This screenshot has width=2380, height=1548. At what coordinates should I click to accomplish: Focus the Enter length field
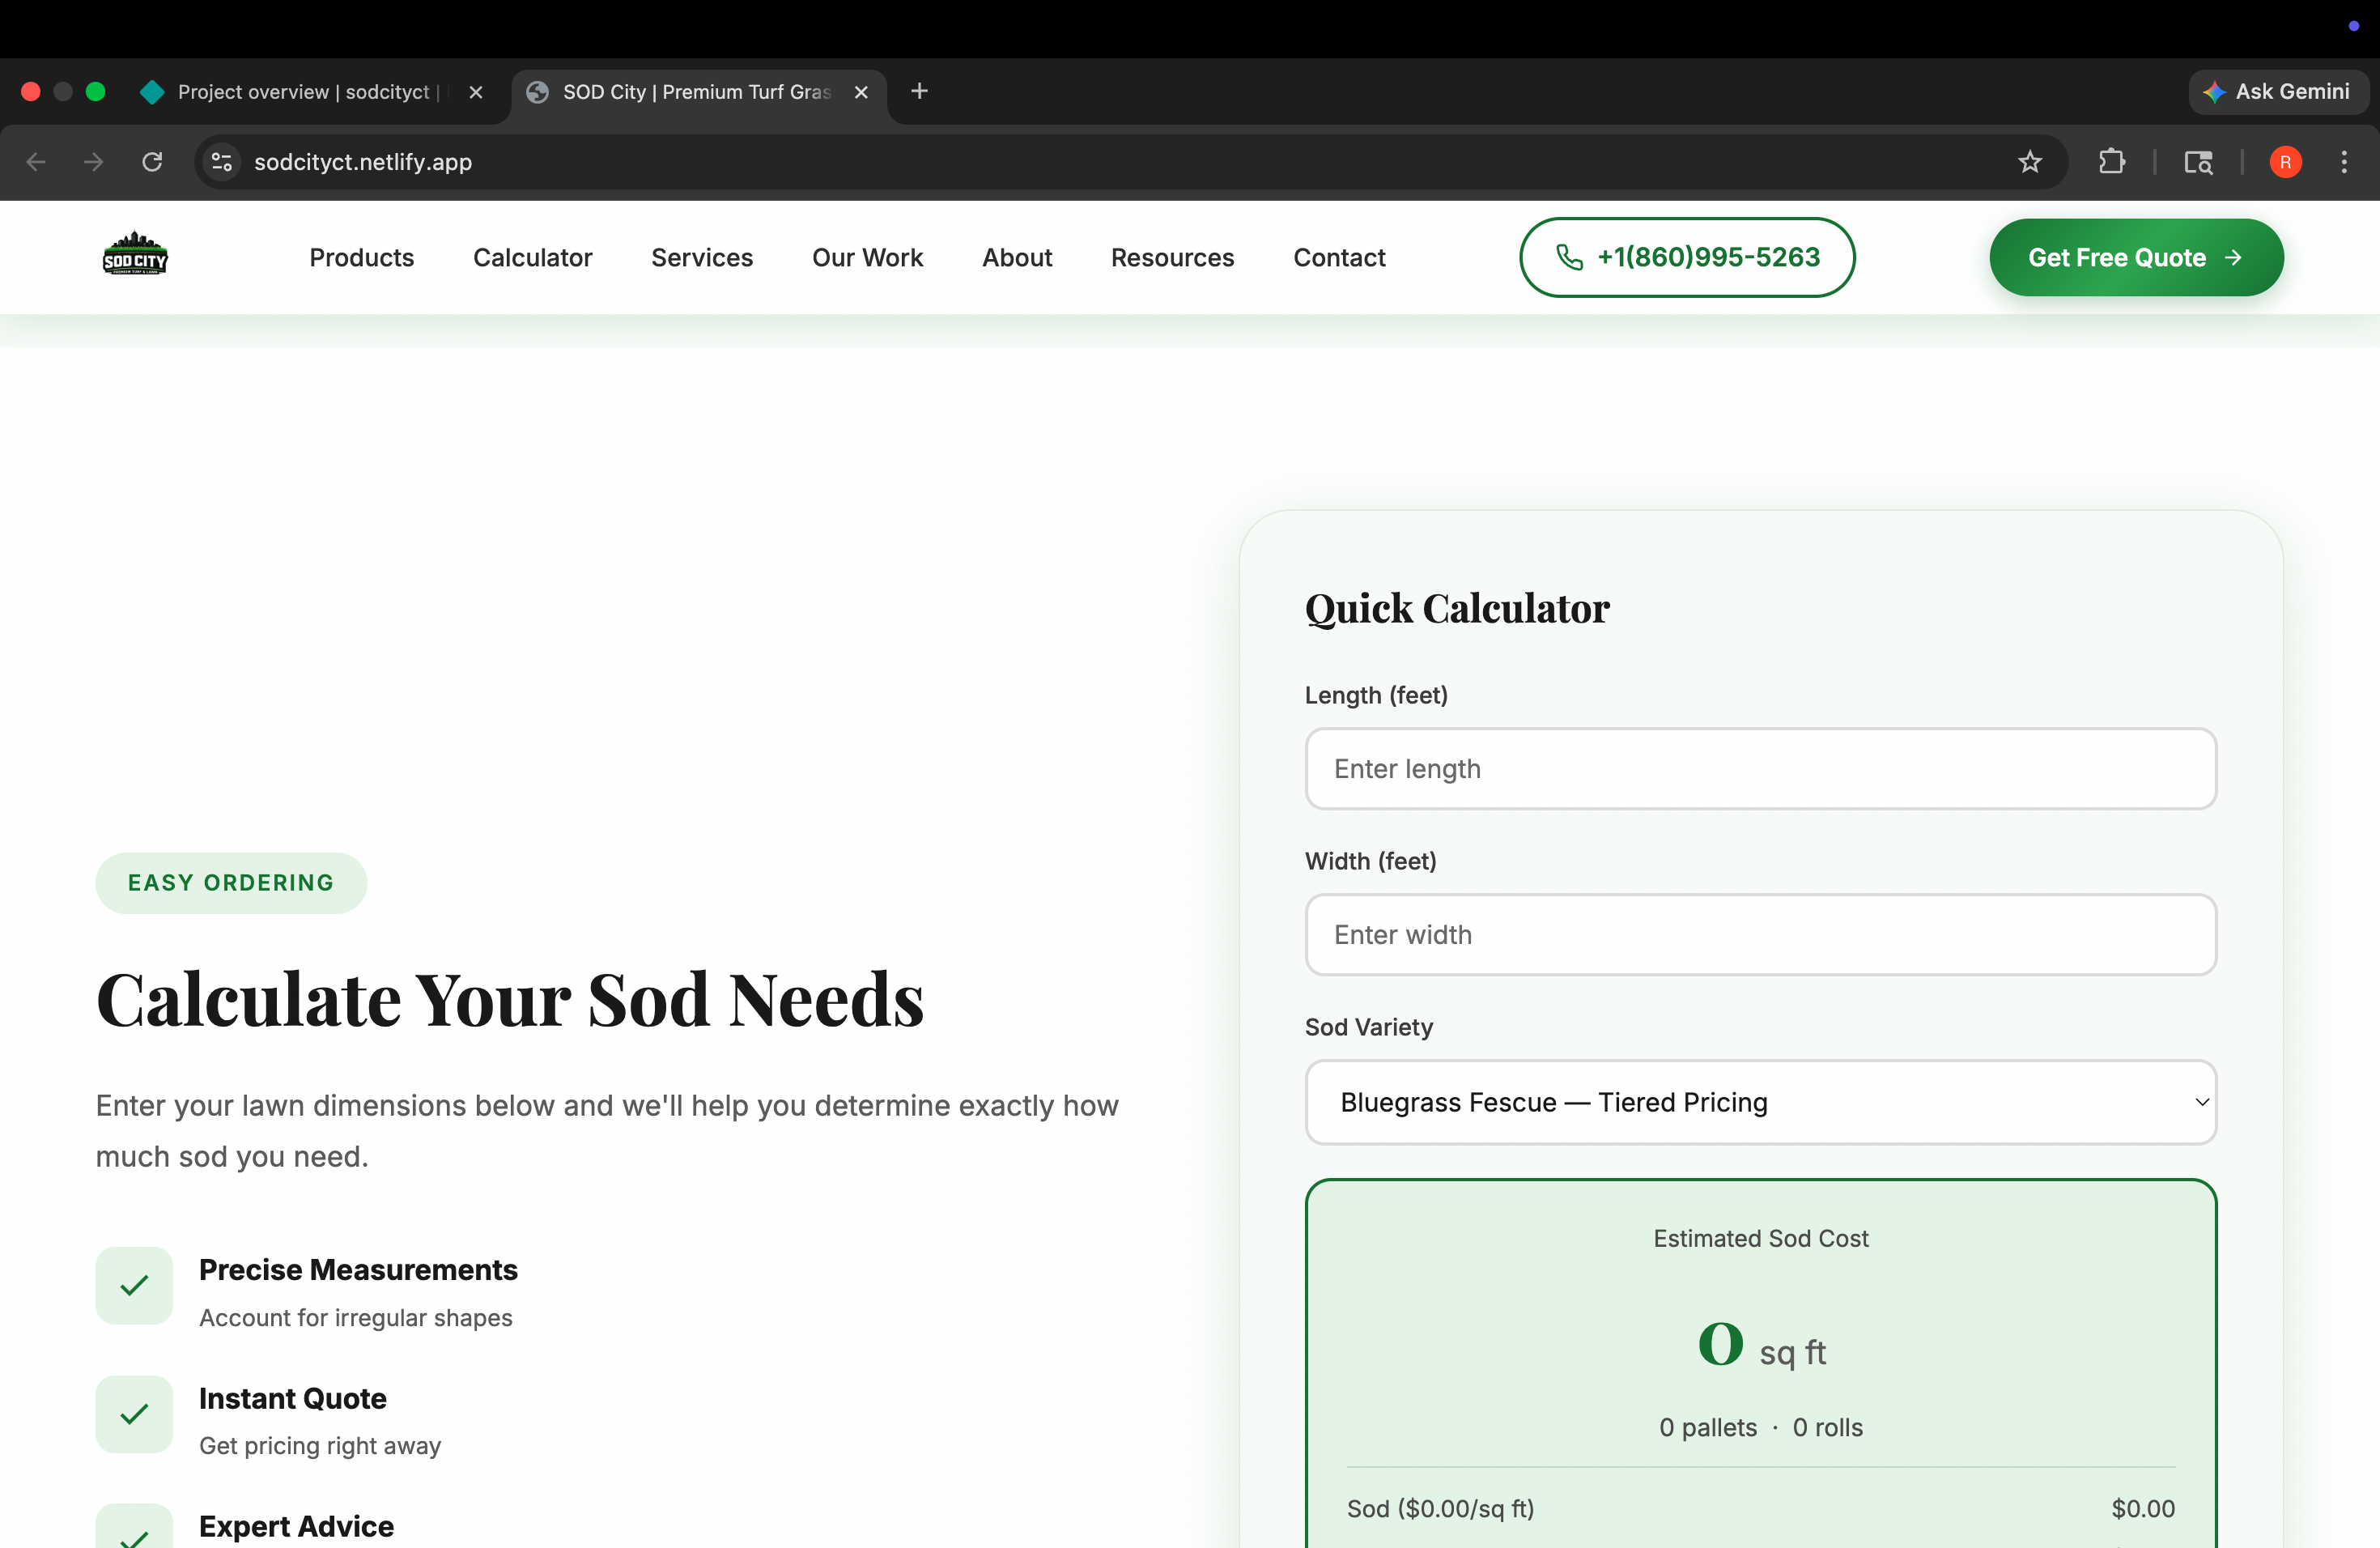[1760, 769]
